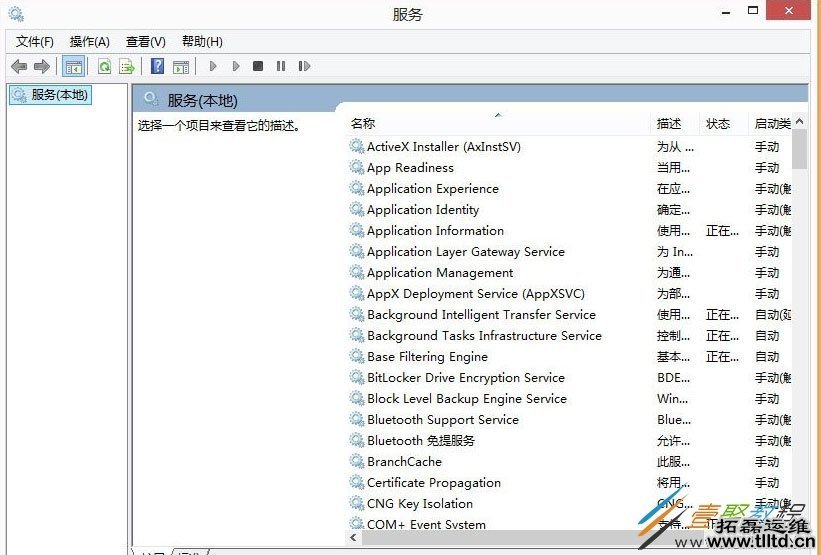Select BranchCache service
This screenshot has height=555, width=821.
[x=404, y=461]
